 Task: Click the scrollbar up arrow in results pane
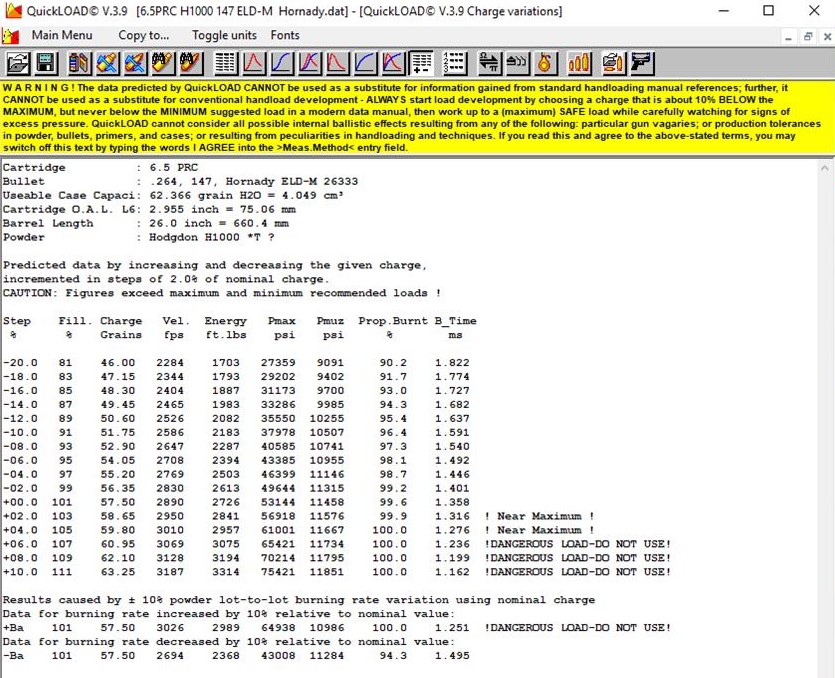[x=824, y=168]
